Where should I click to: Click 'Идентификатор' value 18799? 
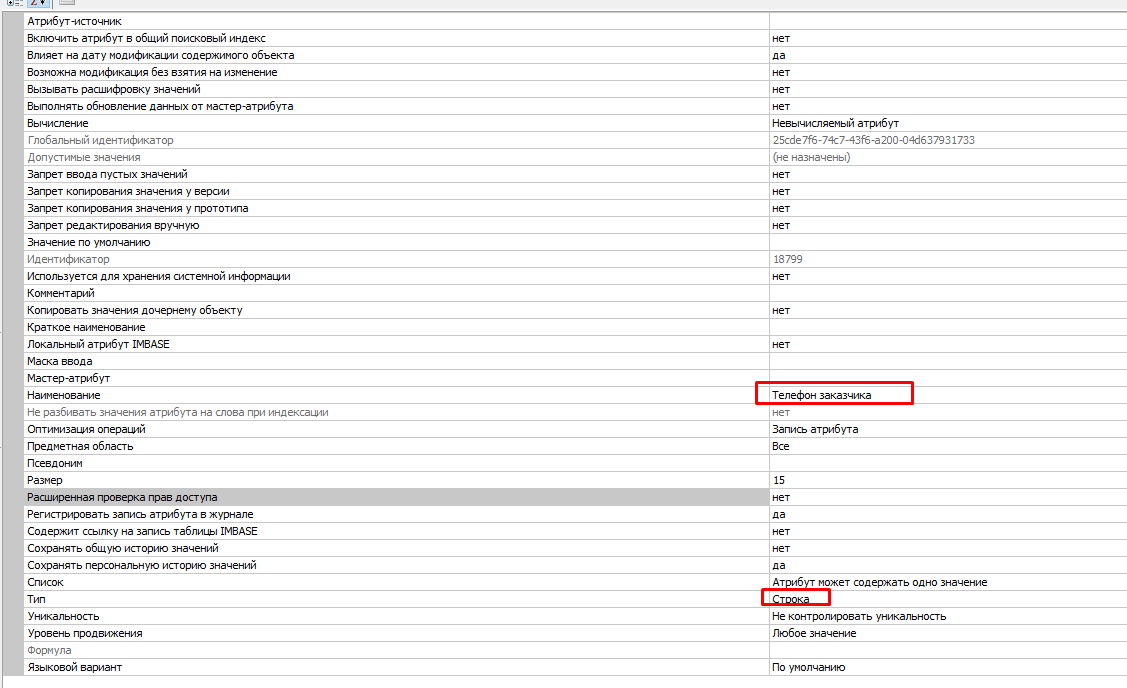pos(787,260)
